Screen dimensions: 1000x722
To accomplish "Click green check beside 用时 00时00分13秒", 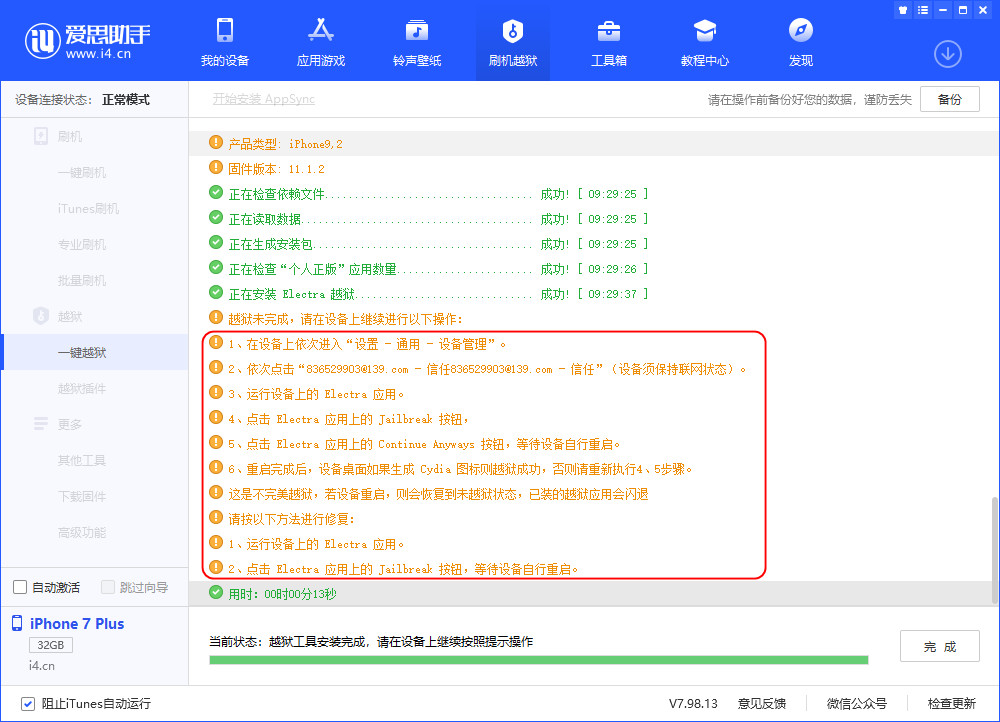I will click(x=216, y=592).
